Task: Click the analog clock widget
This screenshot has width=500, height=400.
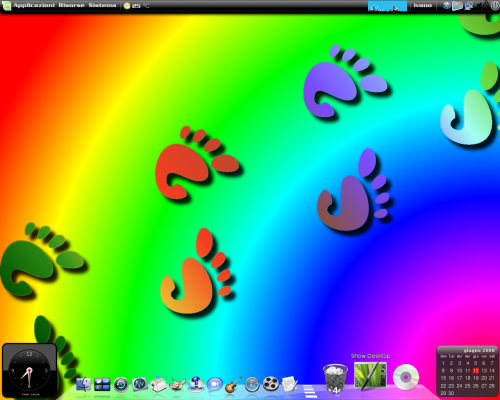Action: click(x=29, y=371)
